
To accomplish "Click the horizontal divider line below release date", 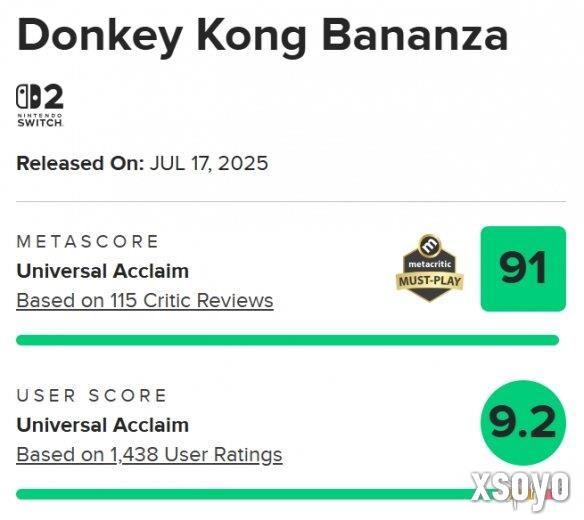I will click(291, 202).
